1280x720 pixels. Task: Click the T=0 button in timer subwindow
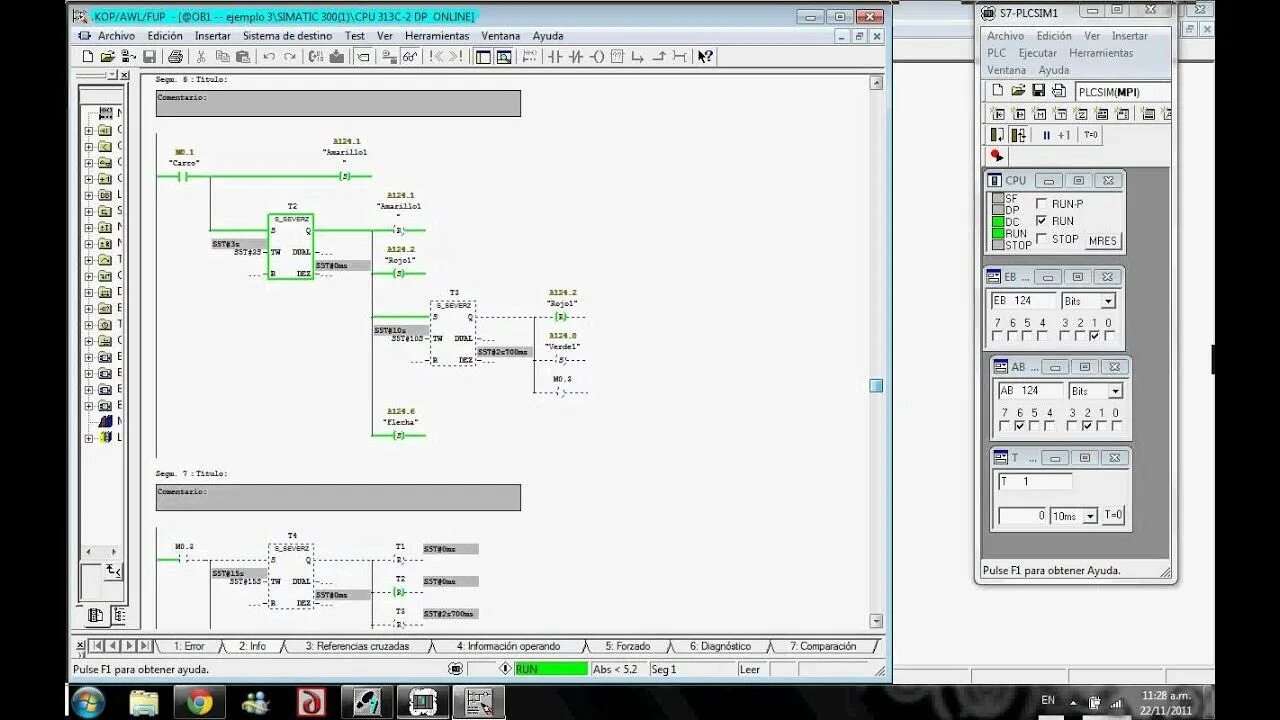(1113, 516)
